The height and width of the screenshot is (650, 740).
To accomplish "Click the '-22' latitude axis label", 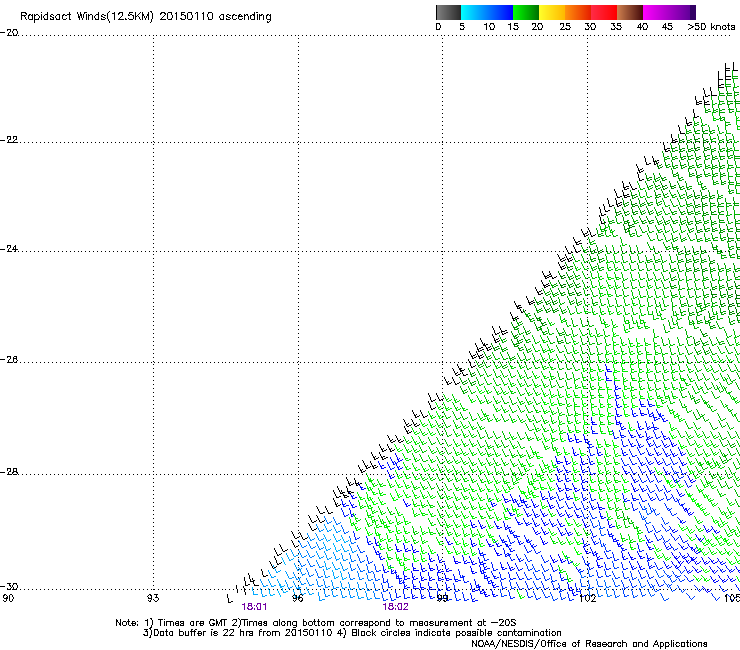I will [9, 140].
